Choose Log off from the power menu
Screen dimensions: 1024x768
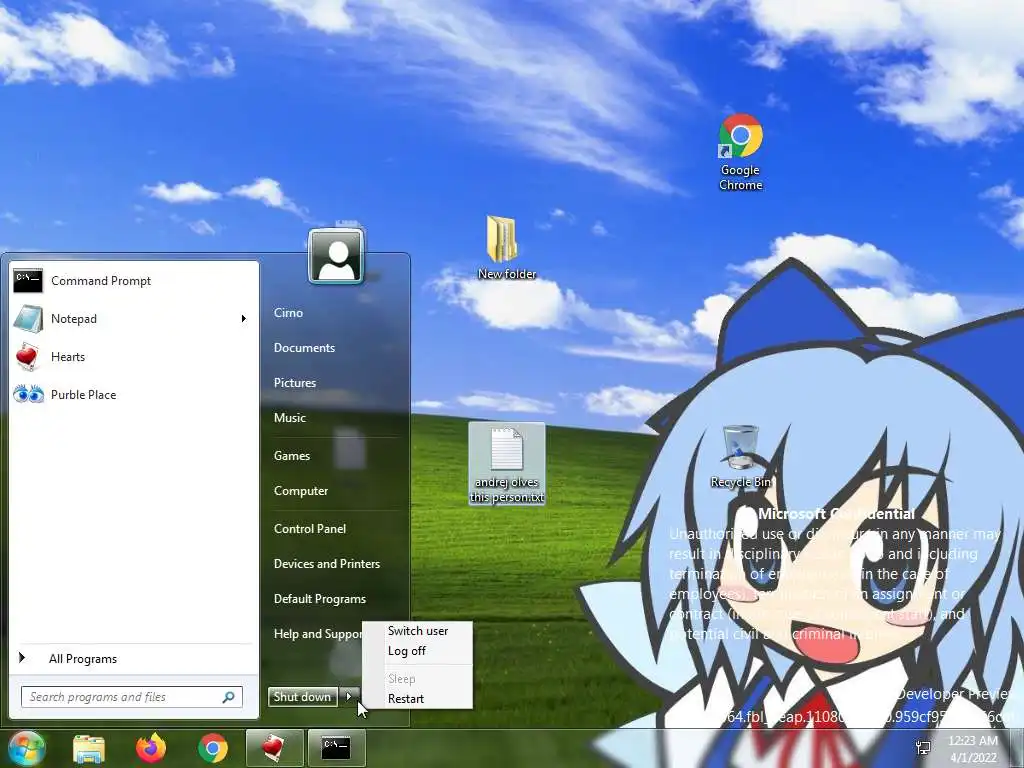point(406,651)
